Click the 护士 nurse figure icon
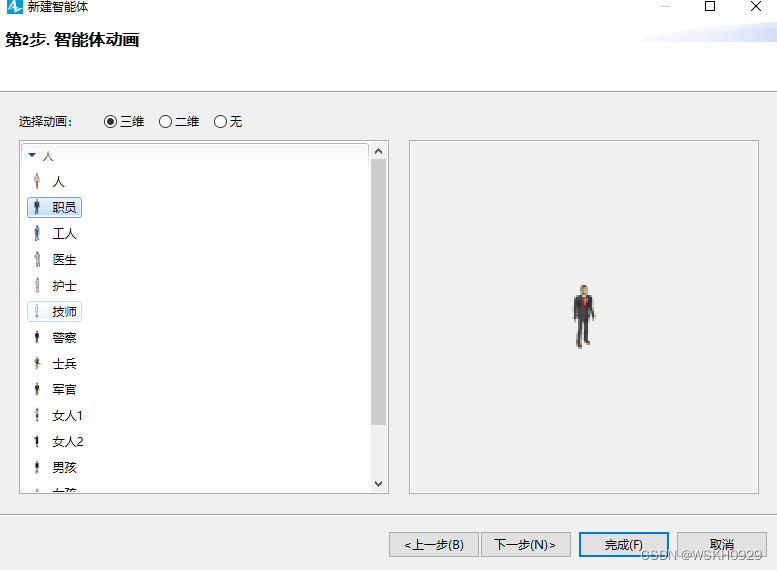The width and height of the screenshot is (777, 570). pos(37,285)
